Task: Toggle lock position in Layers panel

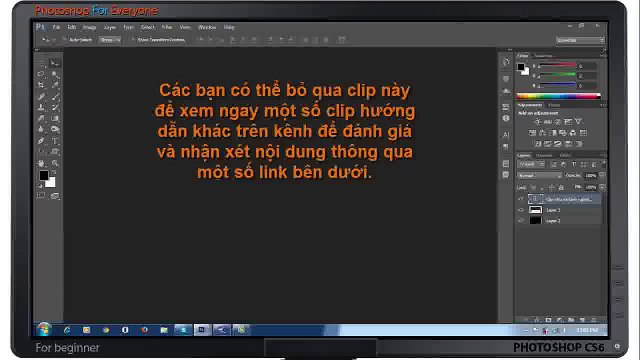Action: pos(551,187)
